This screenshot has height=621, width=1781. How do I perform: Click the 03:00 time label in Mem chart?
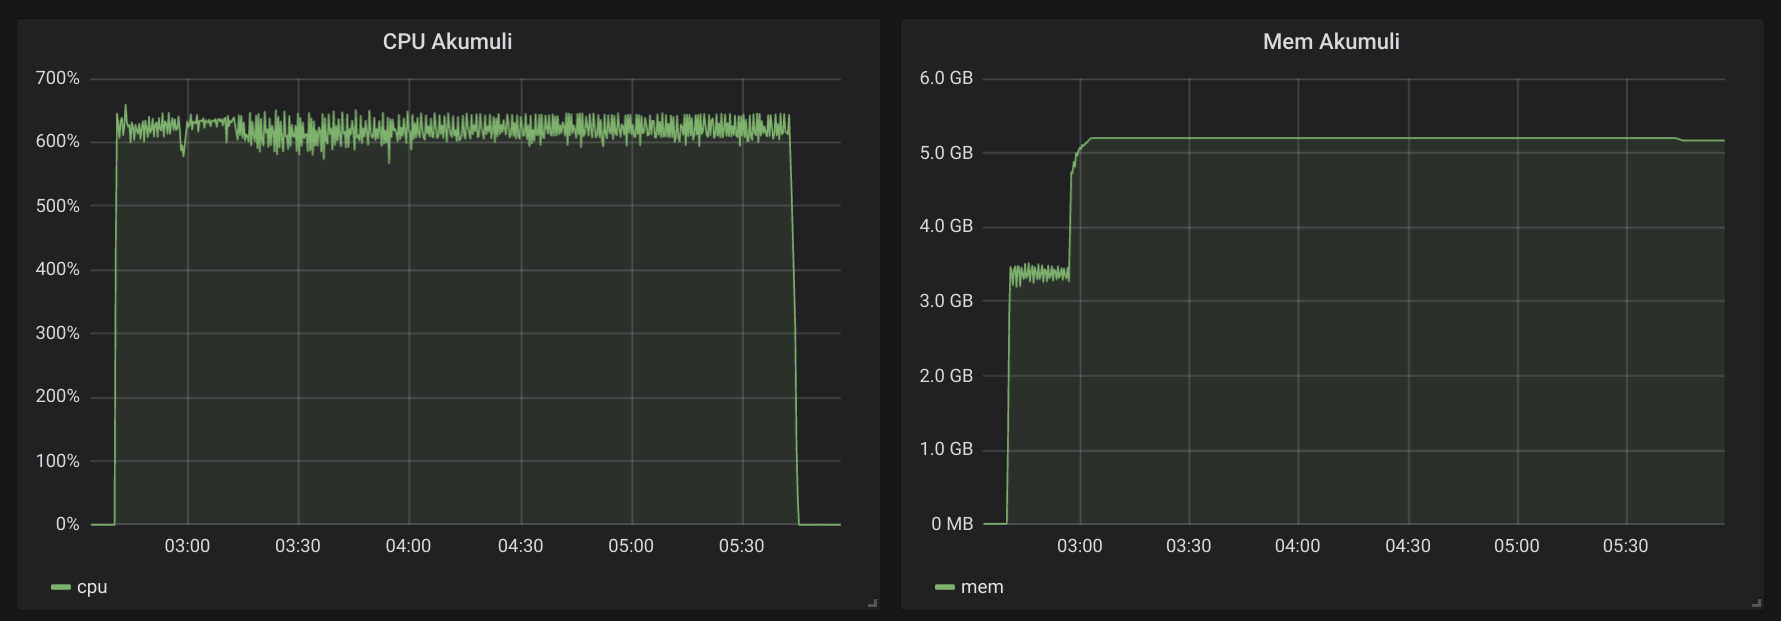point(1080,546)
